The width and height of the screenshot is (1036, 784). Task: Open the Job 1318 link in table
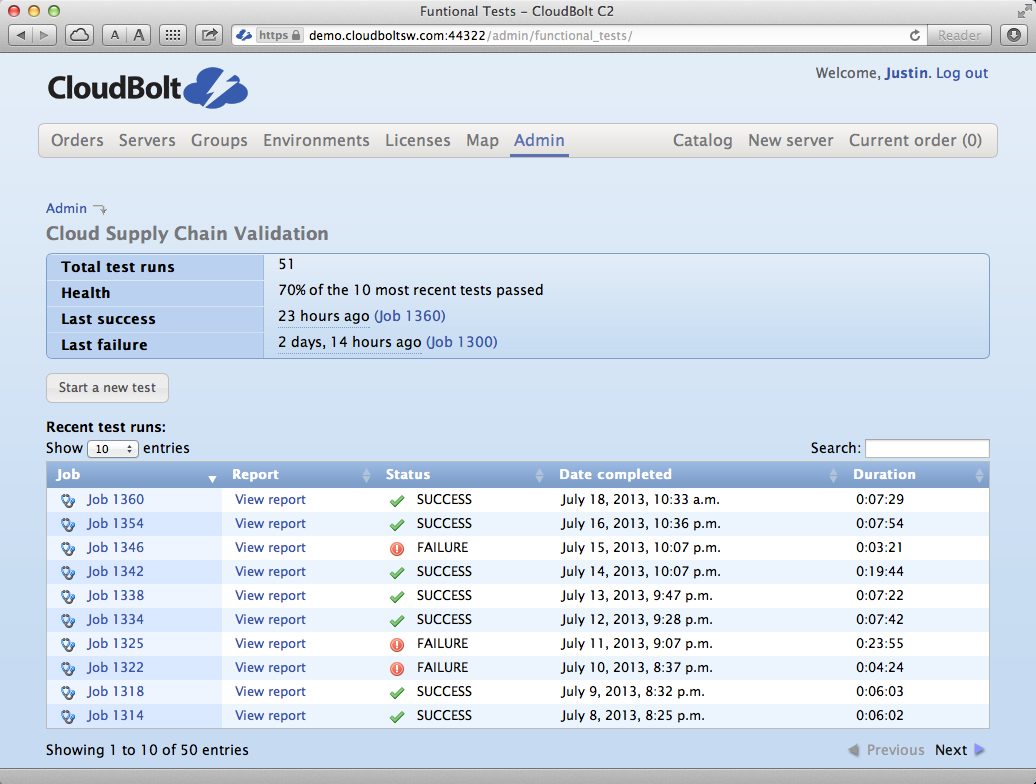click(x=116, y=692)
